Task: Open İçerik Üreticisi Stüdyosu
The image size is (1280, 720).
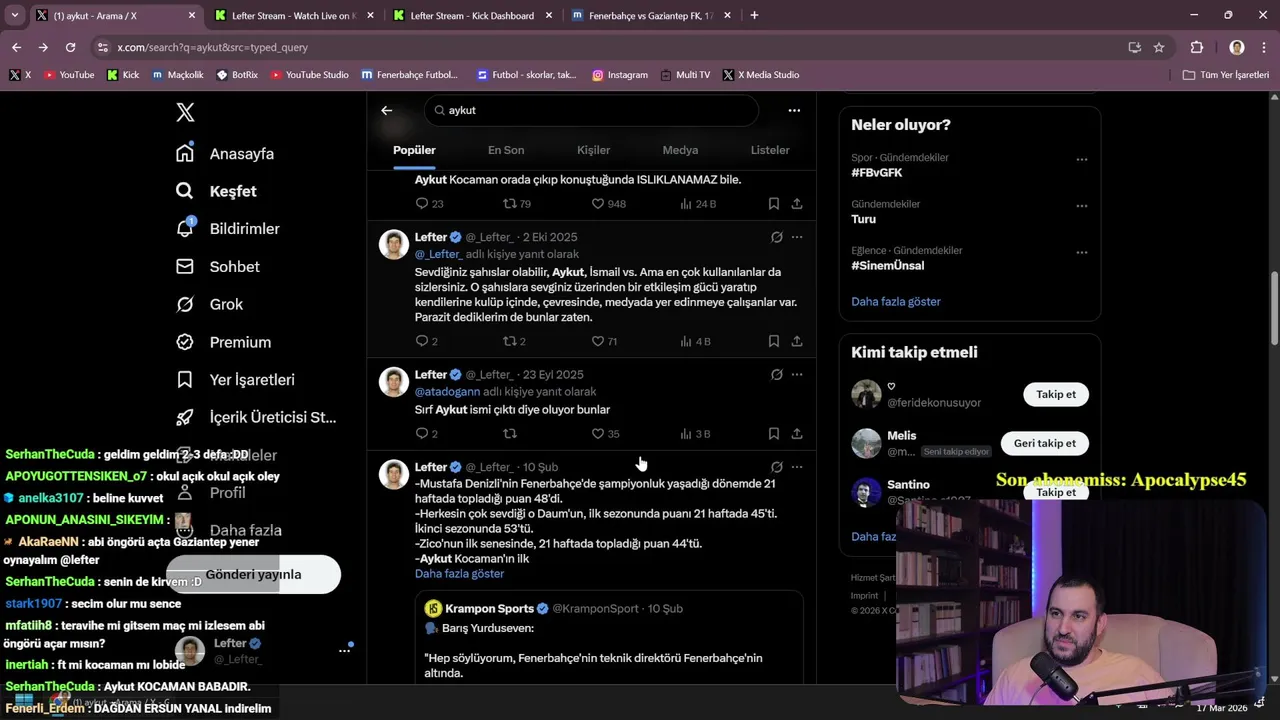Action: (256, 417)
